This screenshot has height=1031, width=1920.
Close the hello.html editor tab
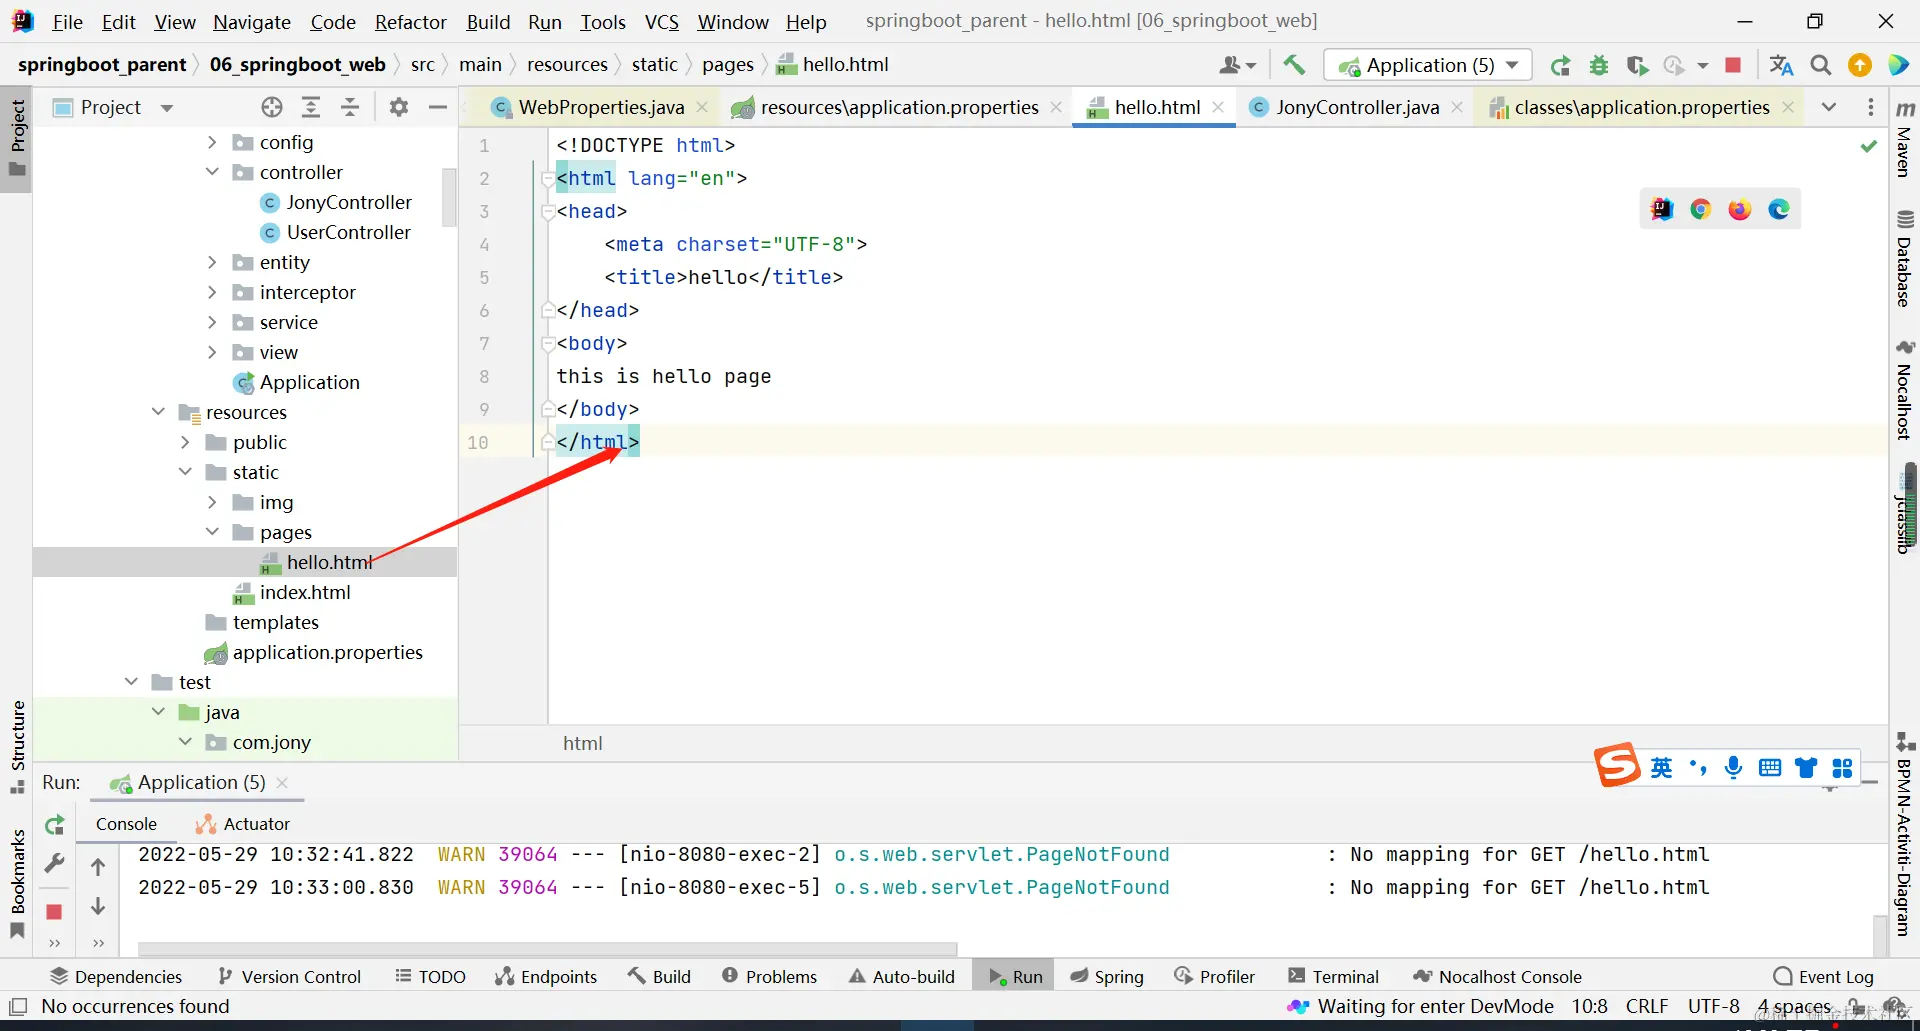[1218, 107]
